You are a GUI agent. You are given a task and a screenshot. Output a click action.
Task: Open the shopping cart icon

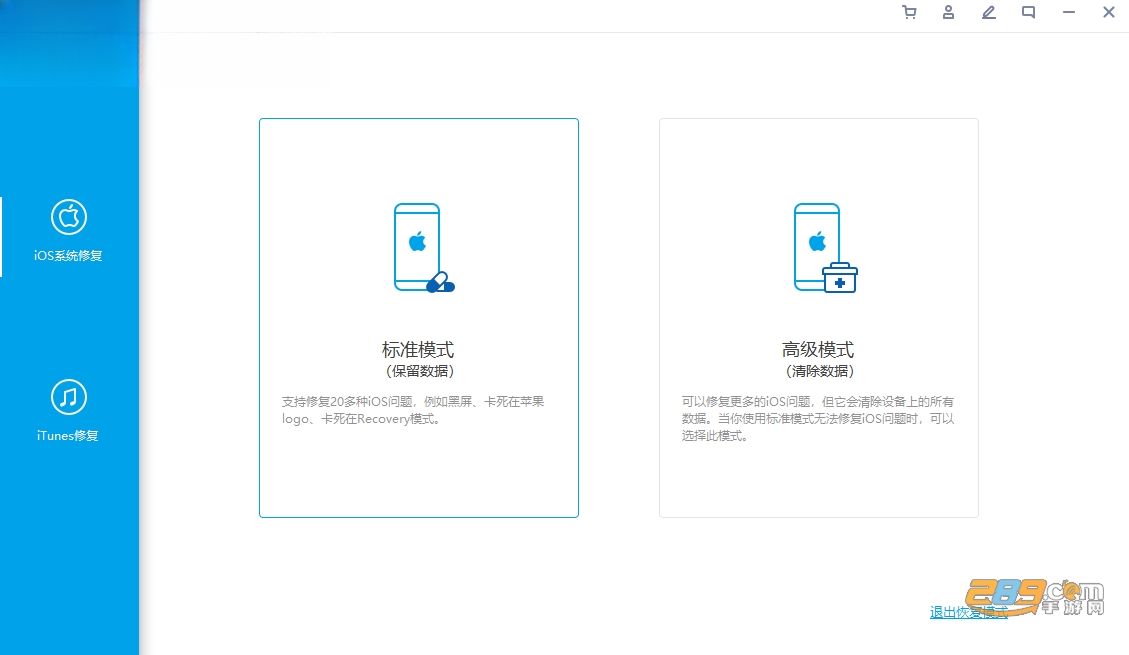[909, 12]
